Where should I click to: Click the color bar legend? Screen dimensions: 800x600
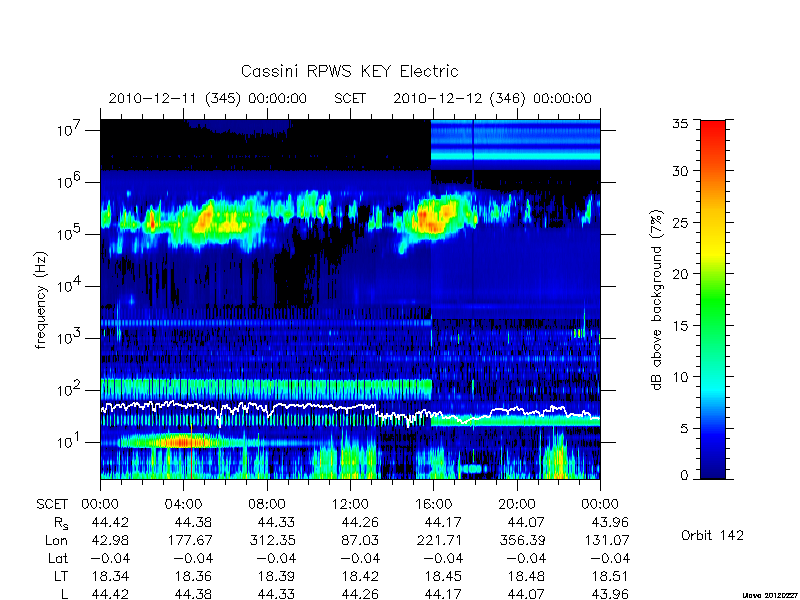(x=713, y=299)
